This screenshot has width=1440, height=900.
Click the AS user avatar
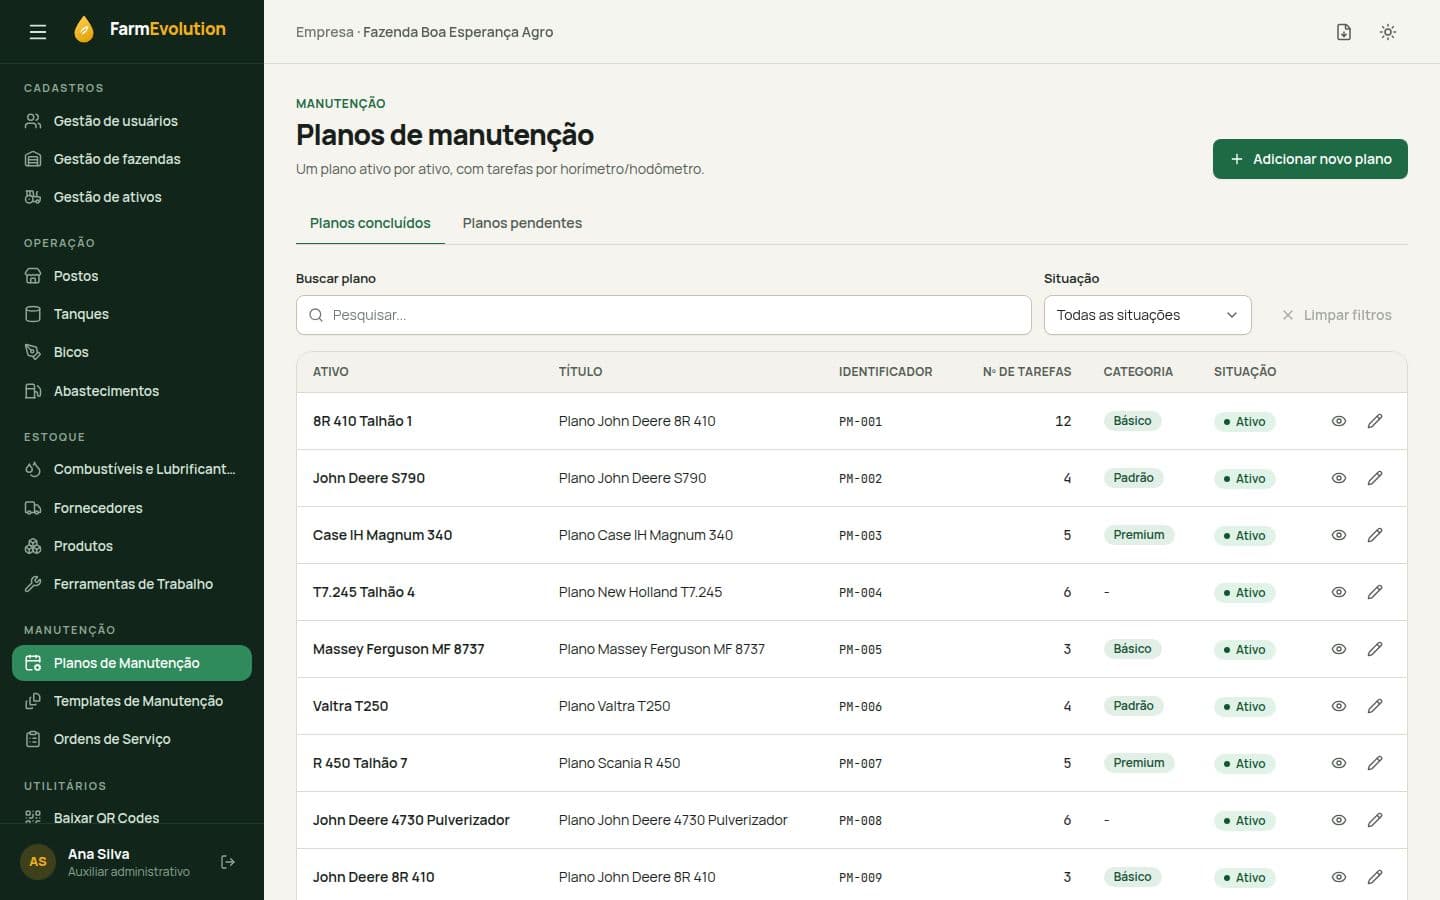[x=38, y=862]
